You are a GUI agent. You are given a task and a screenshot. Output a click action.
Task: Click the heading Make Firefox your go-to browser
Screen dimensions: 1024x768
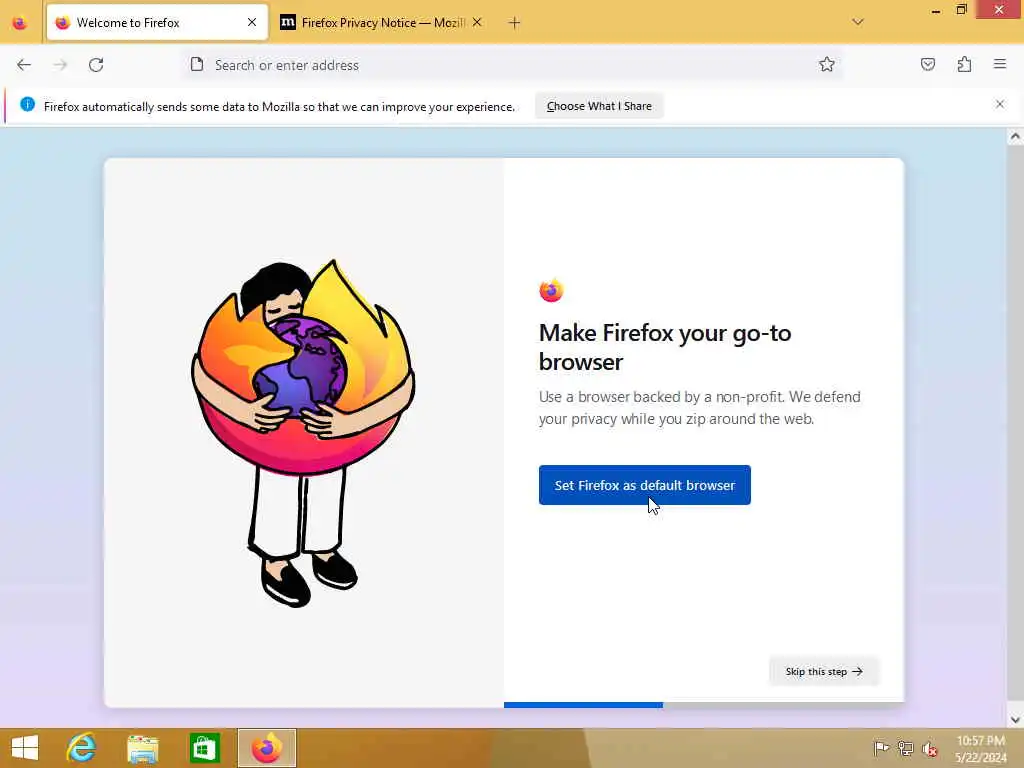[x=665, y=347]
